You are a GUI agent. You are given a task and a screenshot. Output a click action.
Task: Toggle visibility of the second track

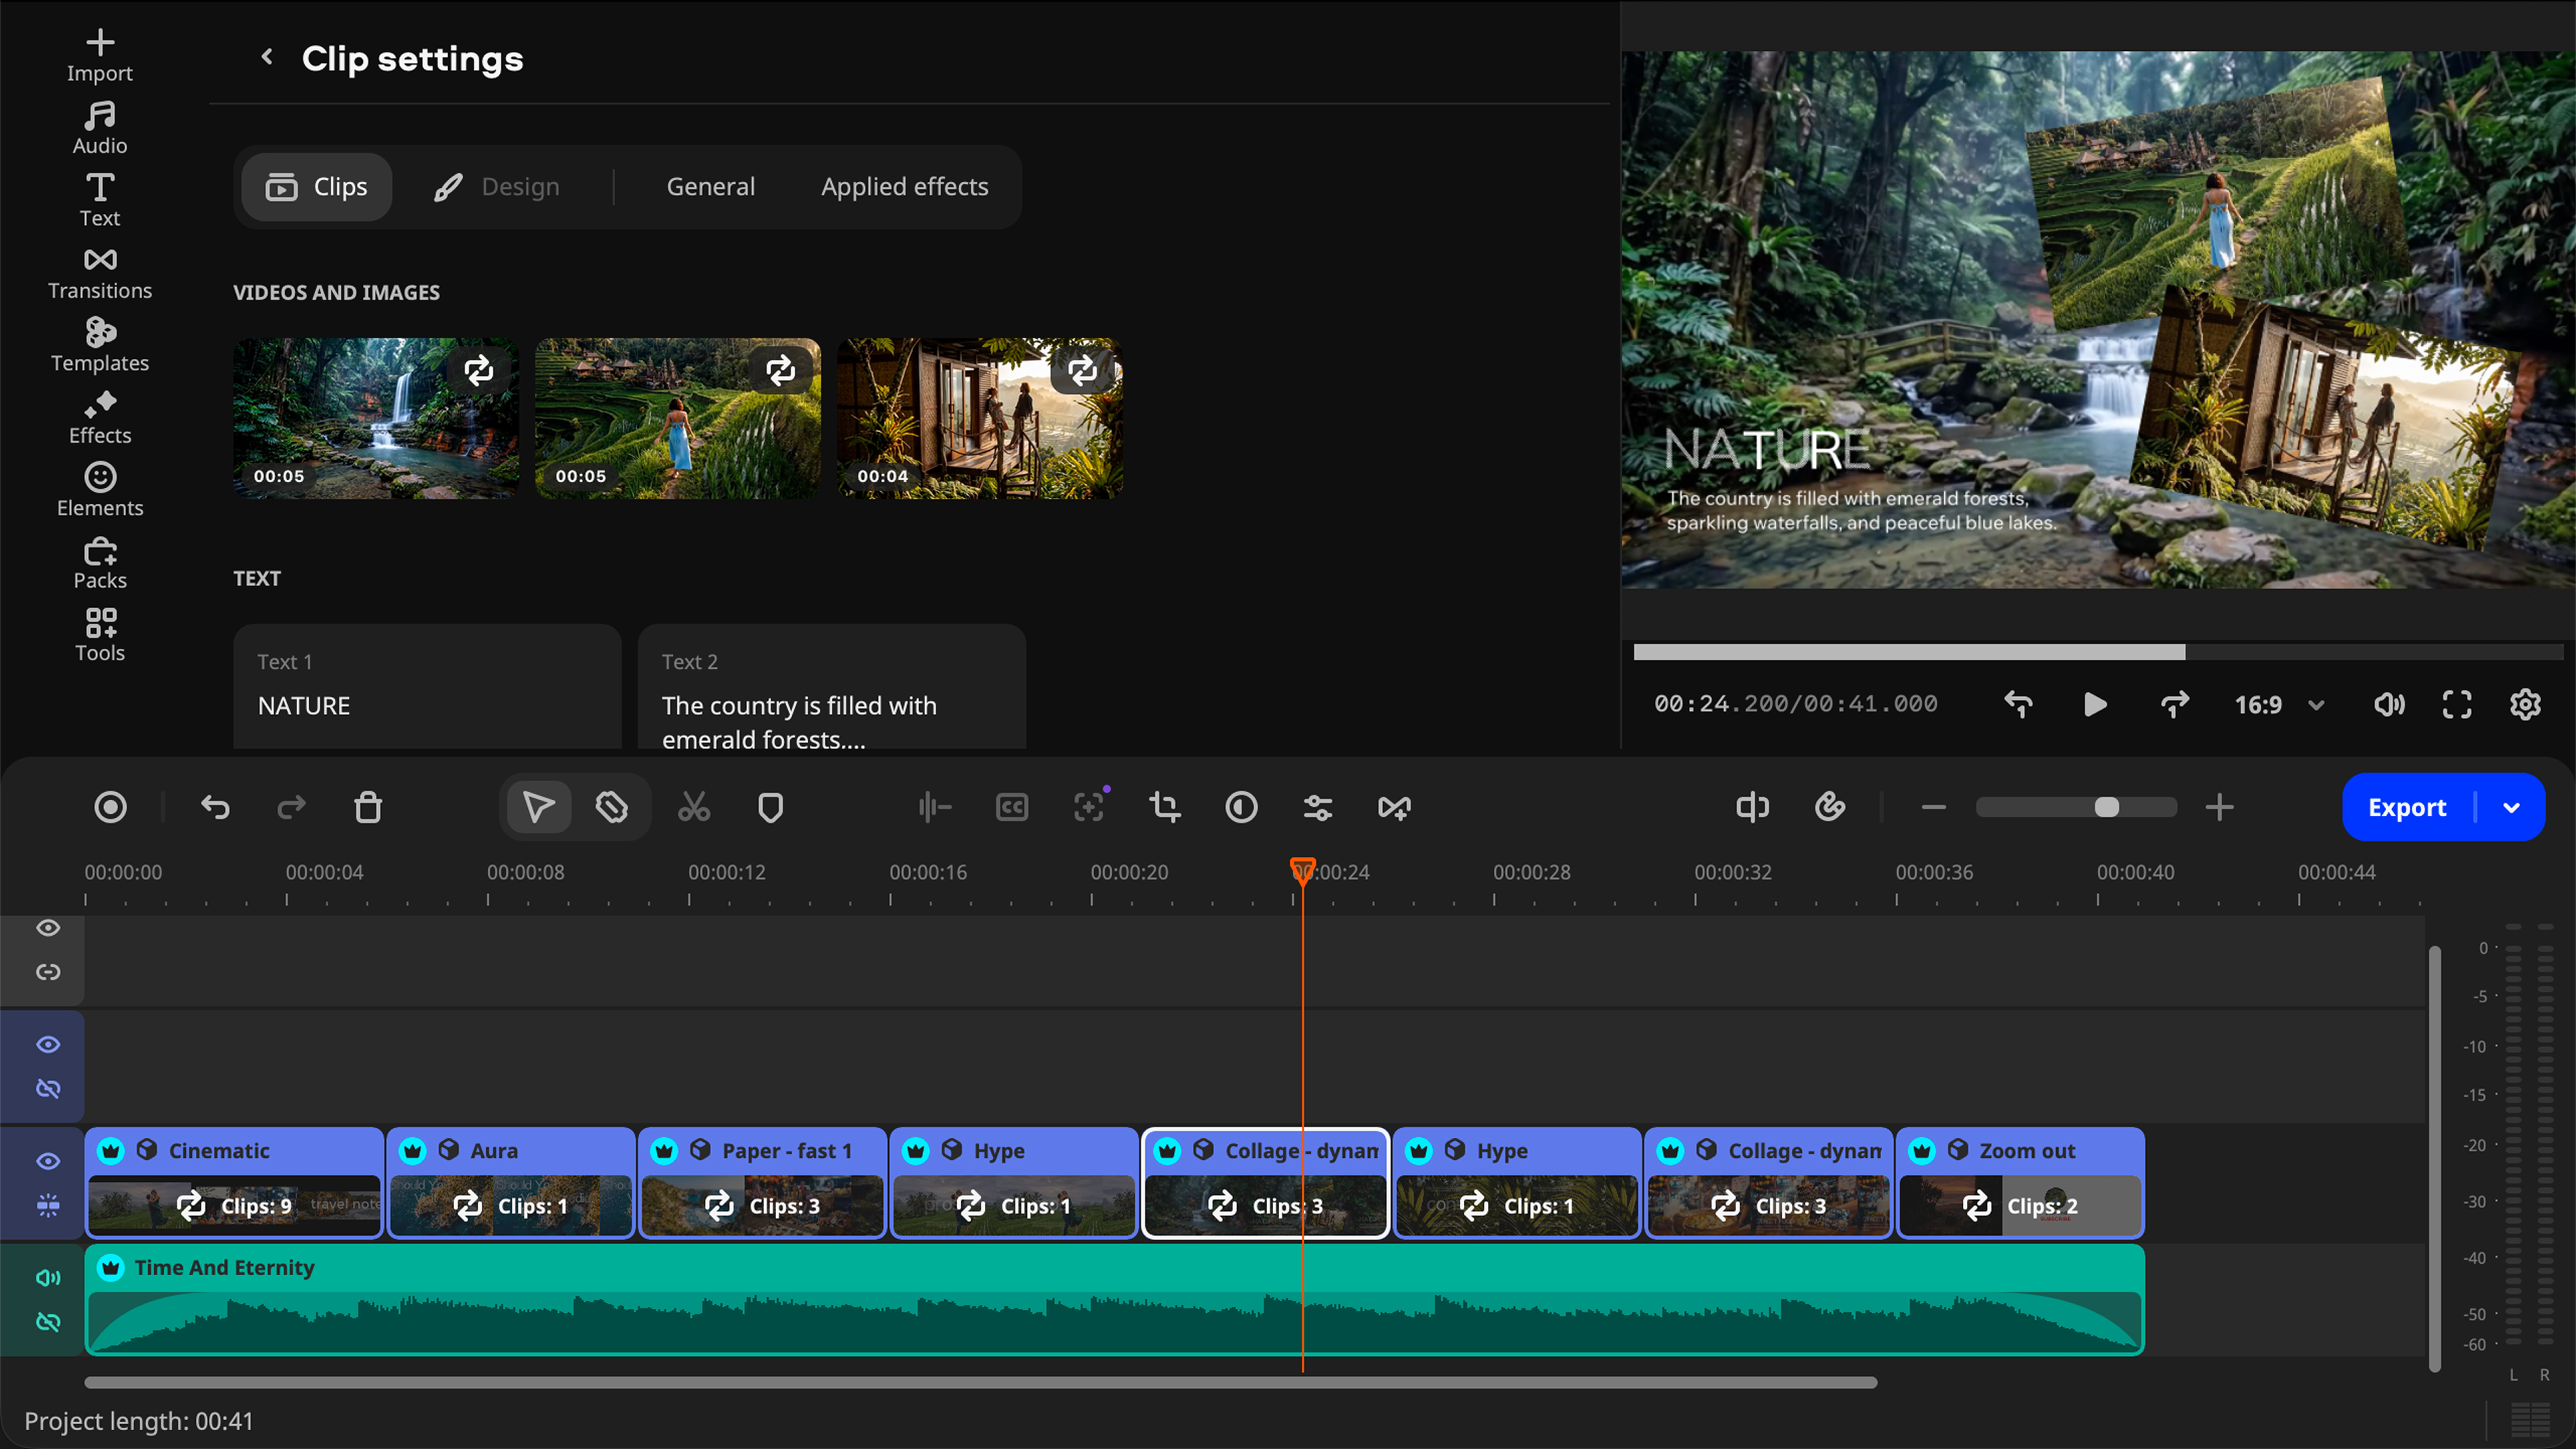tap(48, 1044)
